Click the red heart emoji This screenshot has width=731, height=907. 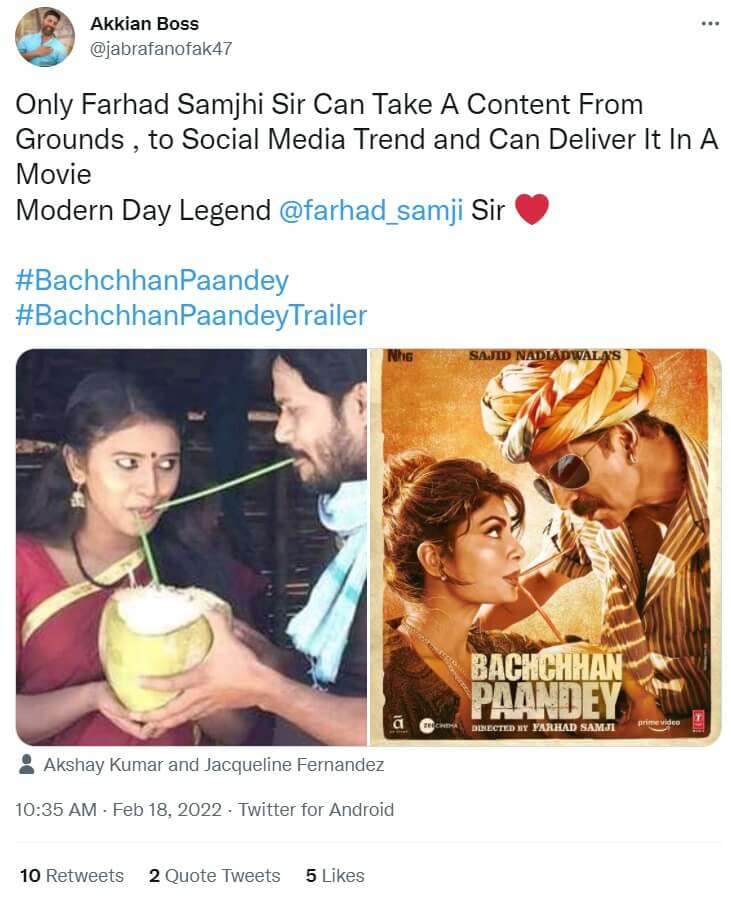pos(531,209)
